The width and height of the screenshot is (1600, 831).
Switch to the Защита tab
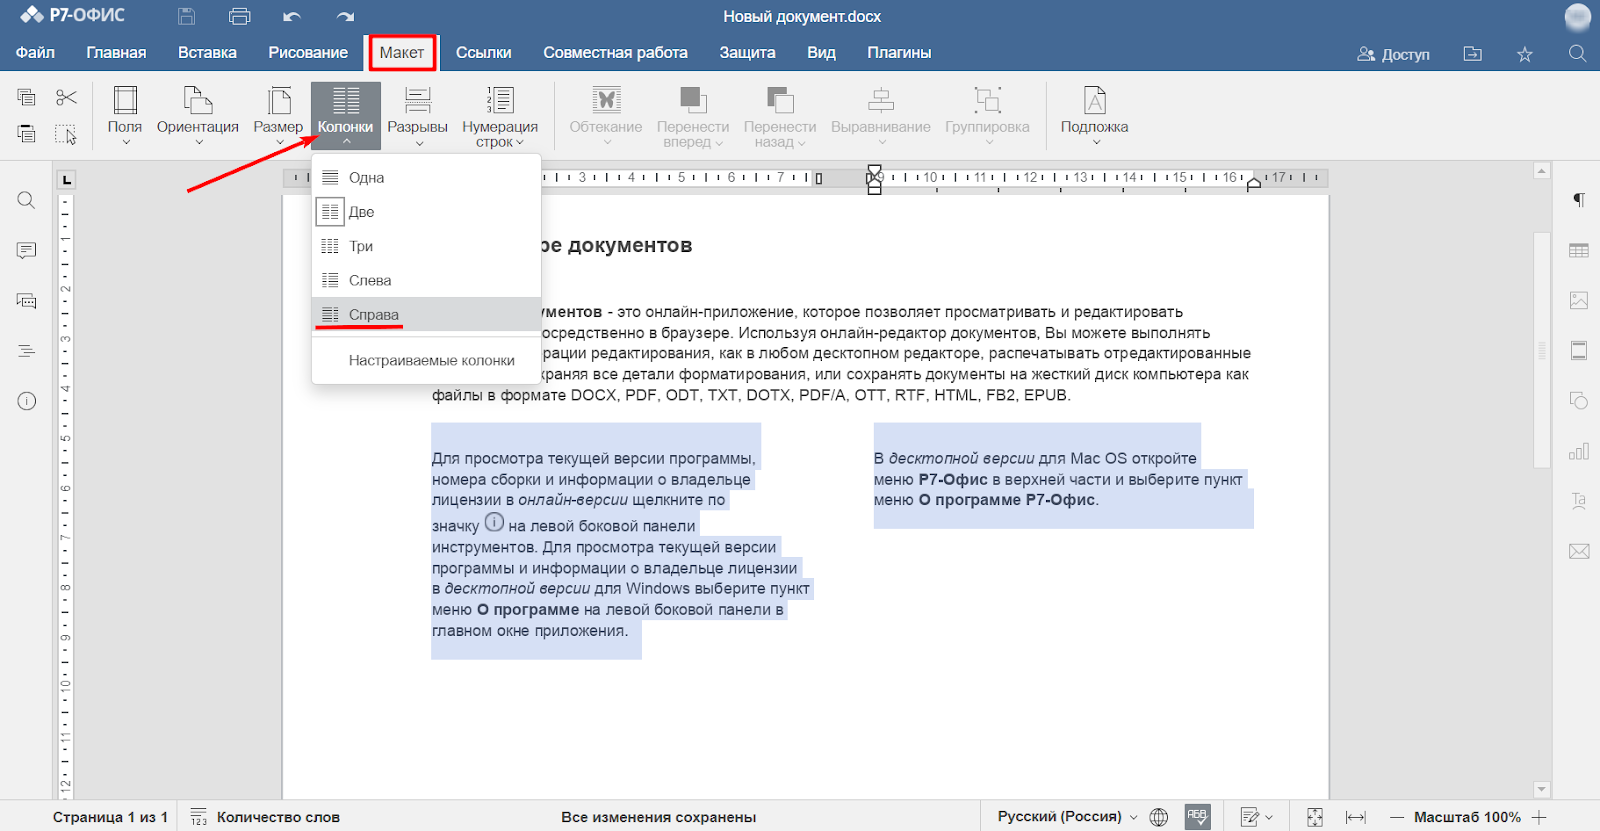(747, 53)
